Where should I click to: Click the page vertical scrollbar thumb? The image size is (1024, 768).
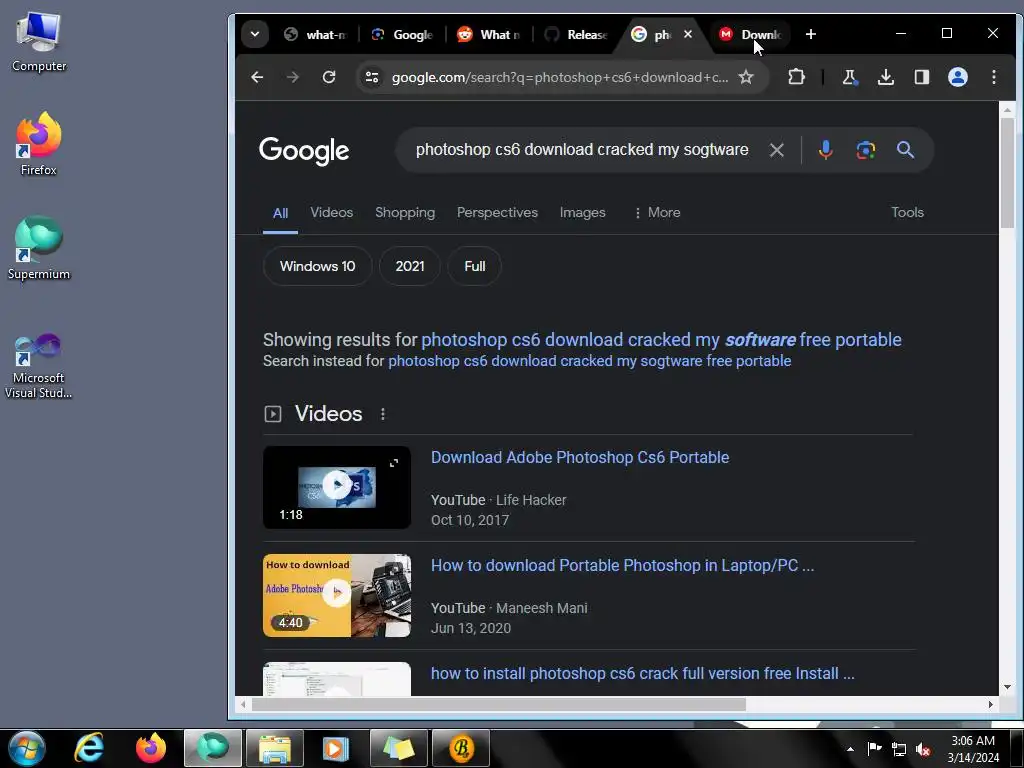tap(1007, 173)
